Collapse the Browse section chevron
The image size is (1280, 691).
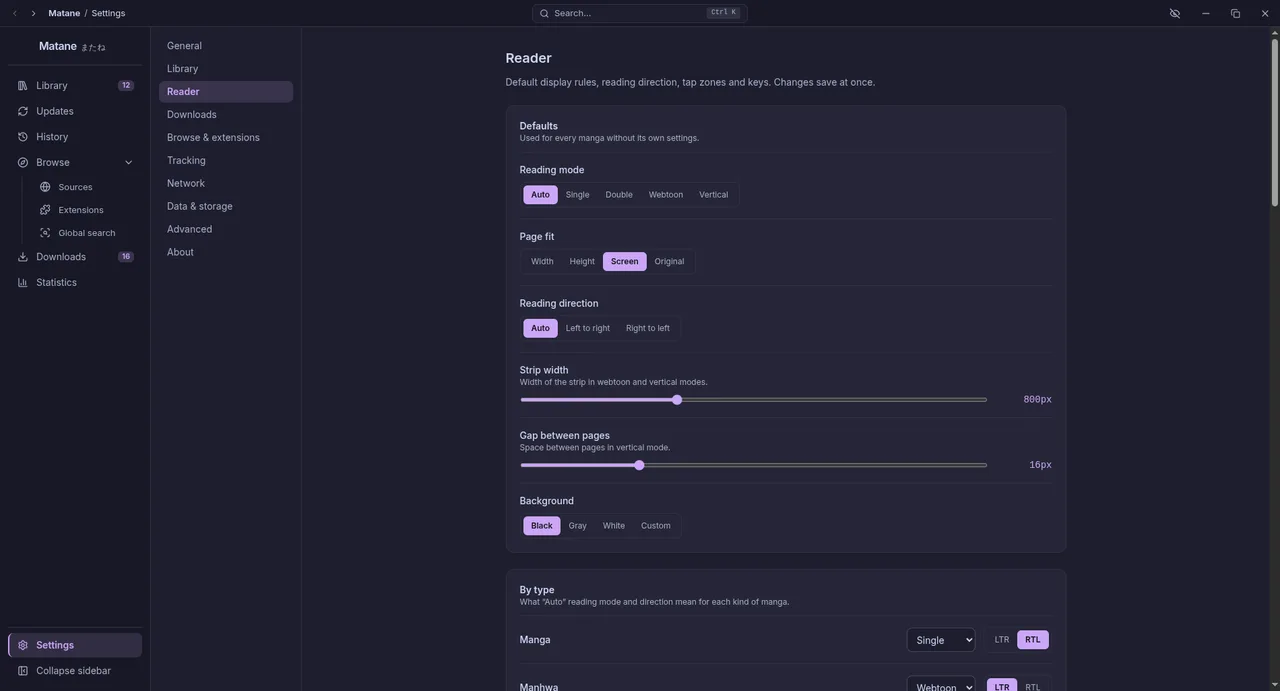(x=128, y=163)
